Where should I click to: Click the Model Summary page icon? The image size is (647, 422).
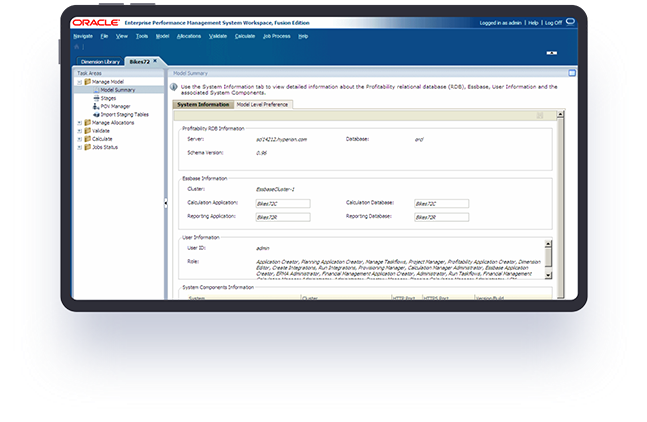pyautogui.click(x=97, y=90)
